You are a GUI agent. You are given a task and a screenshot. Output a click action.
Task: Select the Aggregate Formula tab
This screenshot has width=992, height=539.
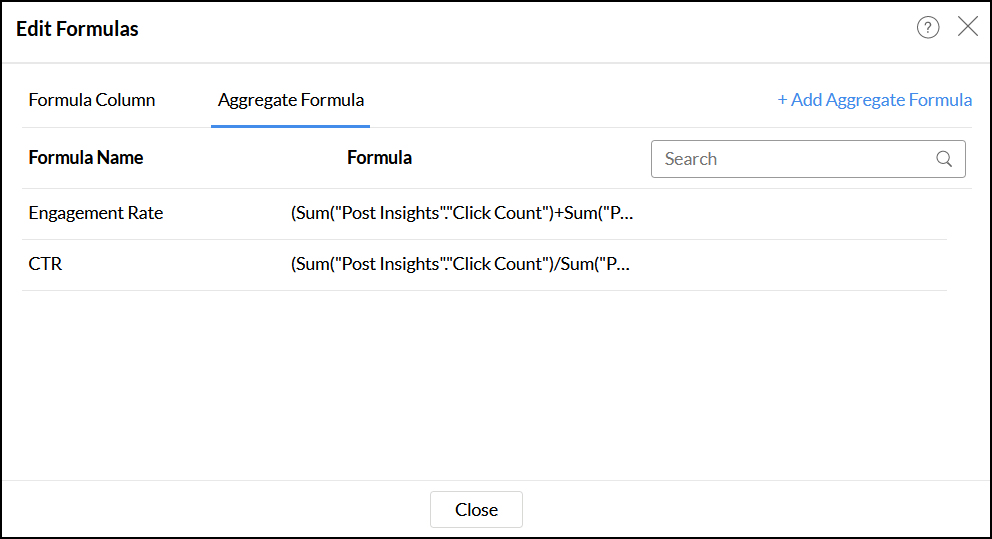(291, 100)
